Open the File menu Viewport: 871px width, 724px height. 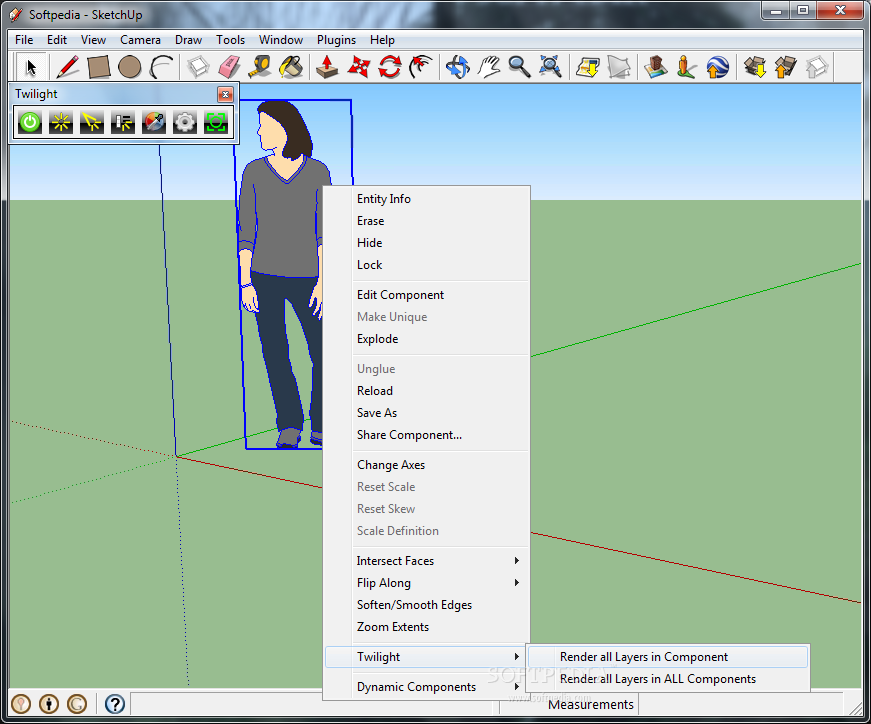point(24,40)
